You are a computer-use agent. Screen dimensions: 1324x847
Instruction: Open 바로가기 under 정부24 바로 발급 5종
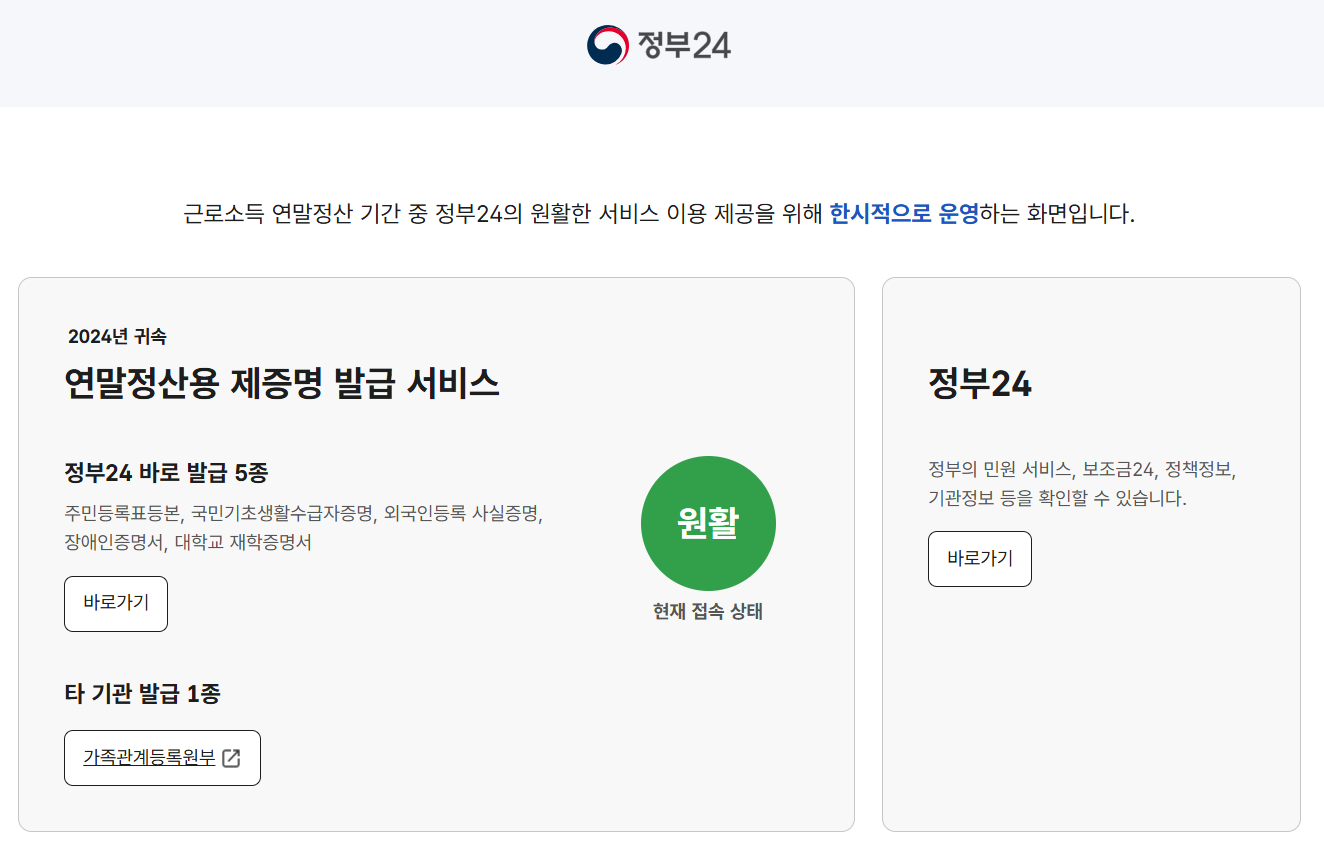click(116, 604)
